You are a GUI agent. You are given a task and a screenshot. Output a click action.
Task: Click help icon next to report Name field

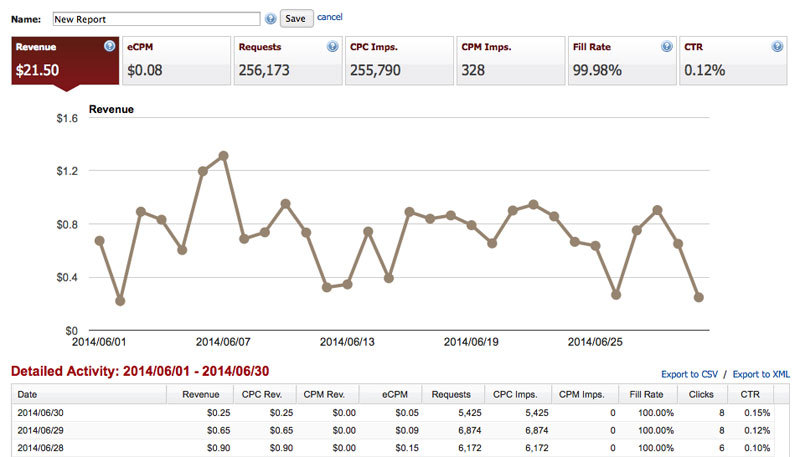[x=270, y=19]
